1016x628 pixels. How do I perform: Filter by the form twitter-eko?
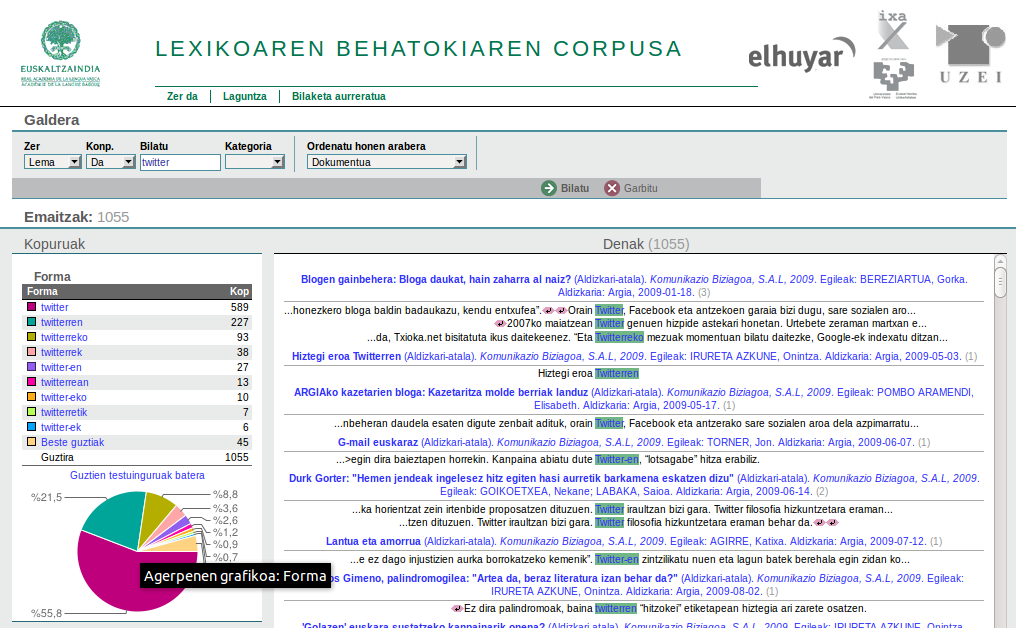(64, 397)
